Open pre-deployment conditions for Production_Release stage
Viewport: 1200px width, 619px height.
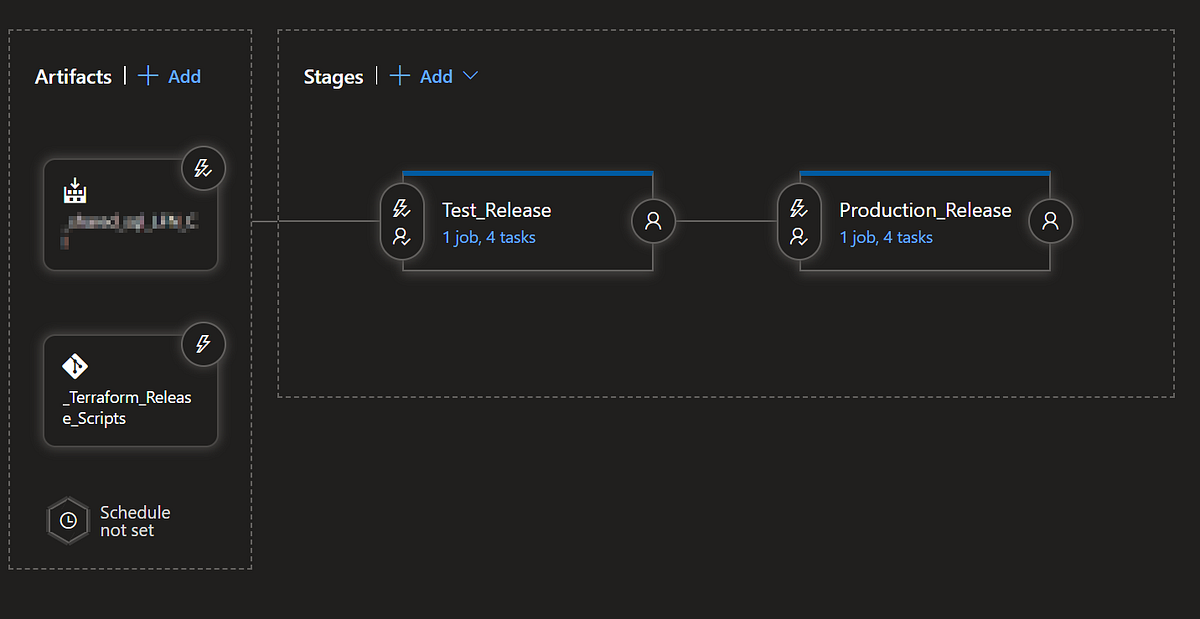799,208
